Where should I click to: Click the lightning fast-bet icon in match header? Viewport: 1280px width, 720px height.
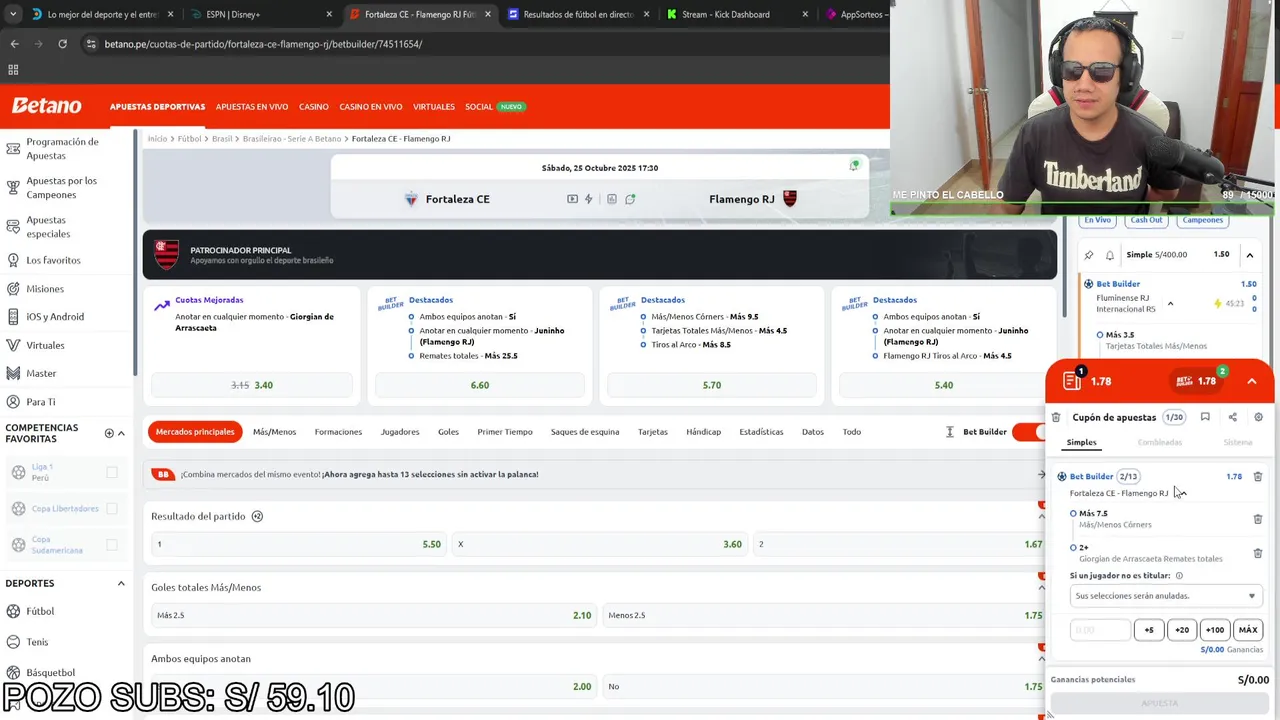589,199
